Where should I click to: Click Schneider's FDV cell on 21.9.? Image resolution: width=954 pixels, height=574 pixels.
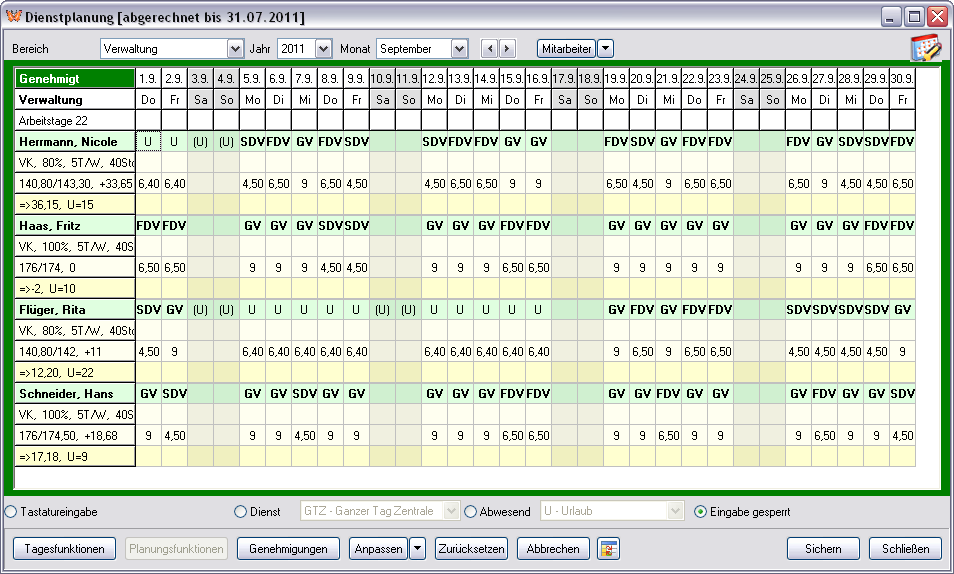(x=668, y=394)
